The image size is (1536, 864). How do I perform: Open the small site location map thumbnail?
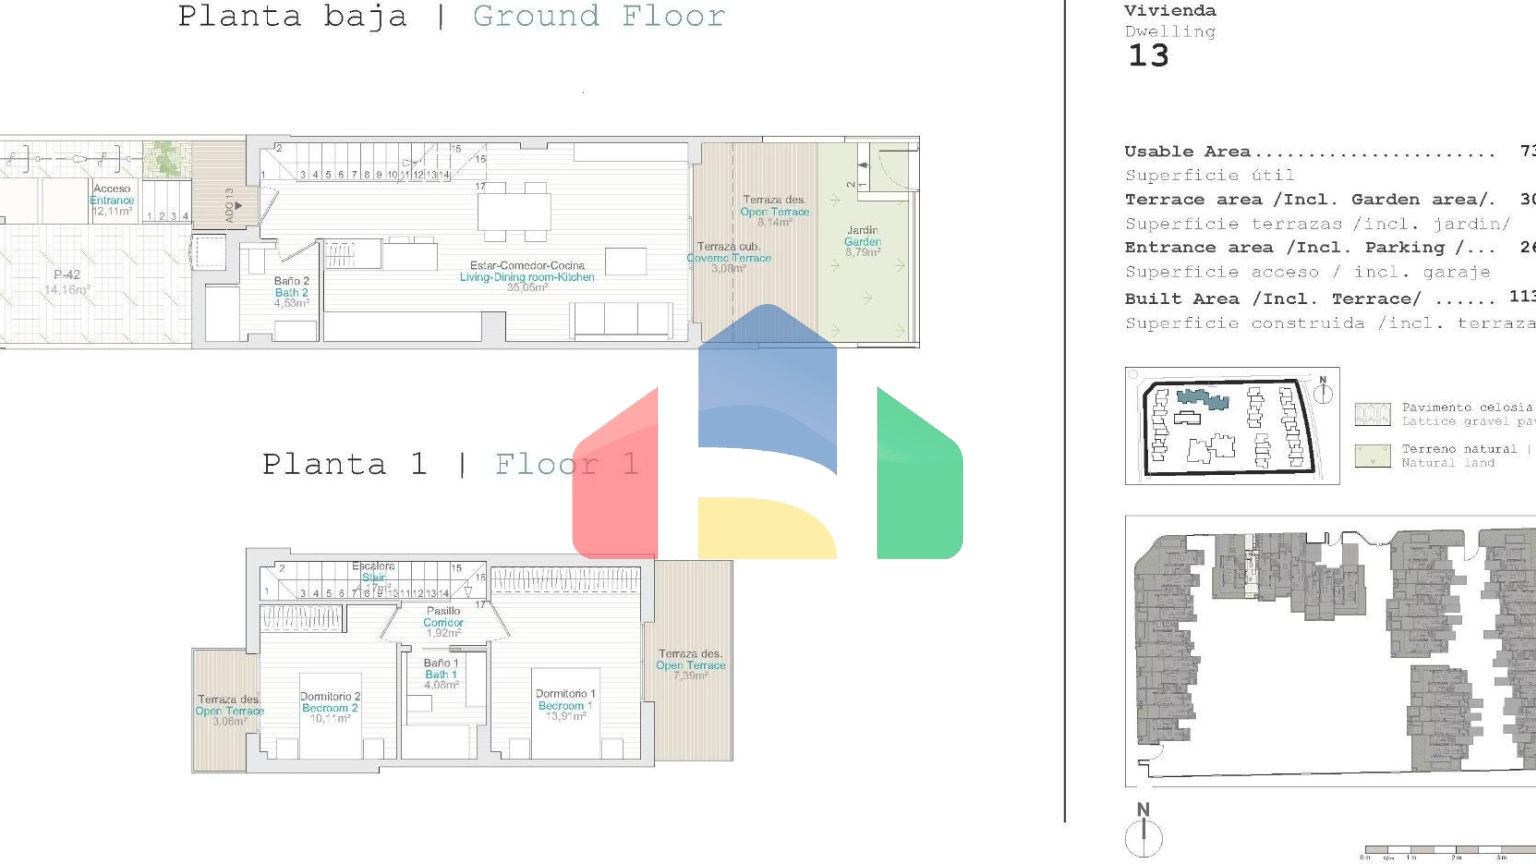pos(1231,426)
